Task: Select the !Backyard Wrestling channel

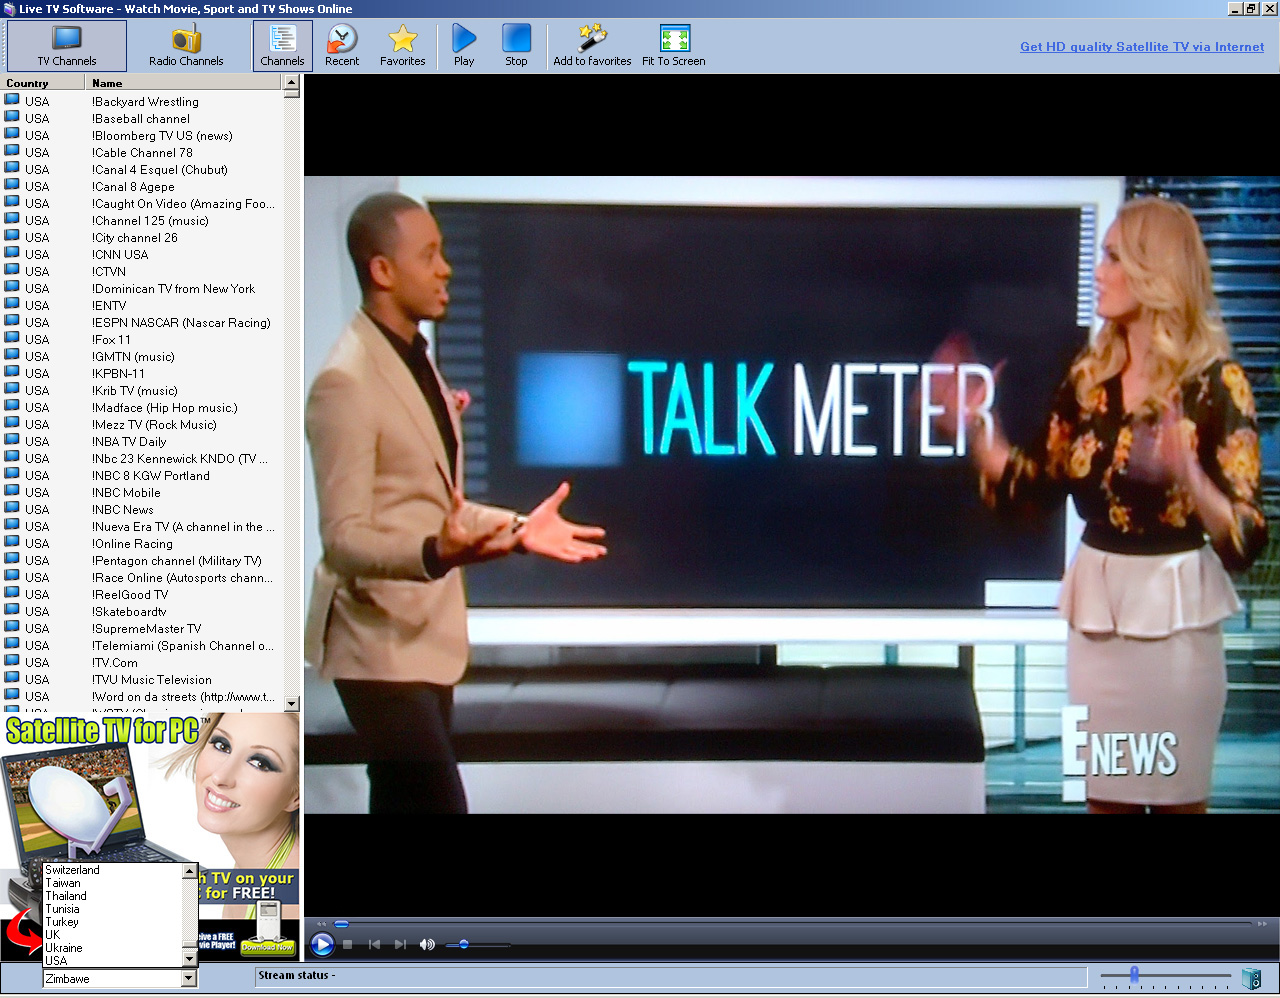Action: coord(145,102)
